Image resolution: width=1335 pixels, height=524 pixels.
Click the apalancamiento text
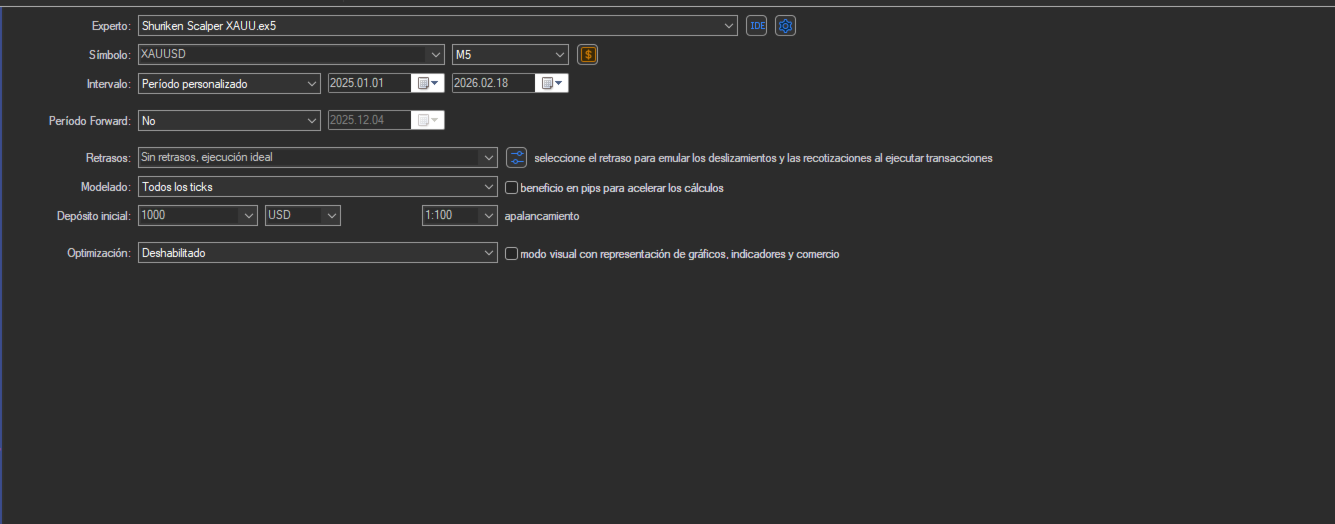(542, 216)
